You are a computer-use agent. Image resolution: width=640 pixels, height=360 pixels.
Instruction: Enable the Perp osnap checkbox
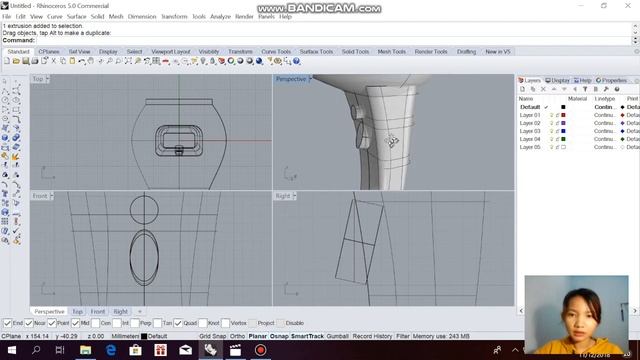135,323
